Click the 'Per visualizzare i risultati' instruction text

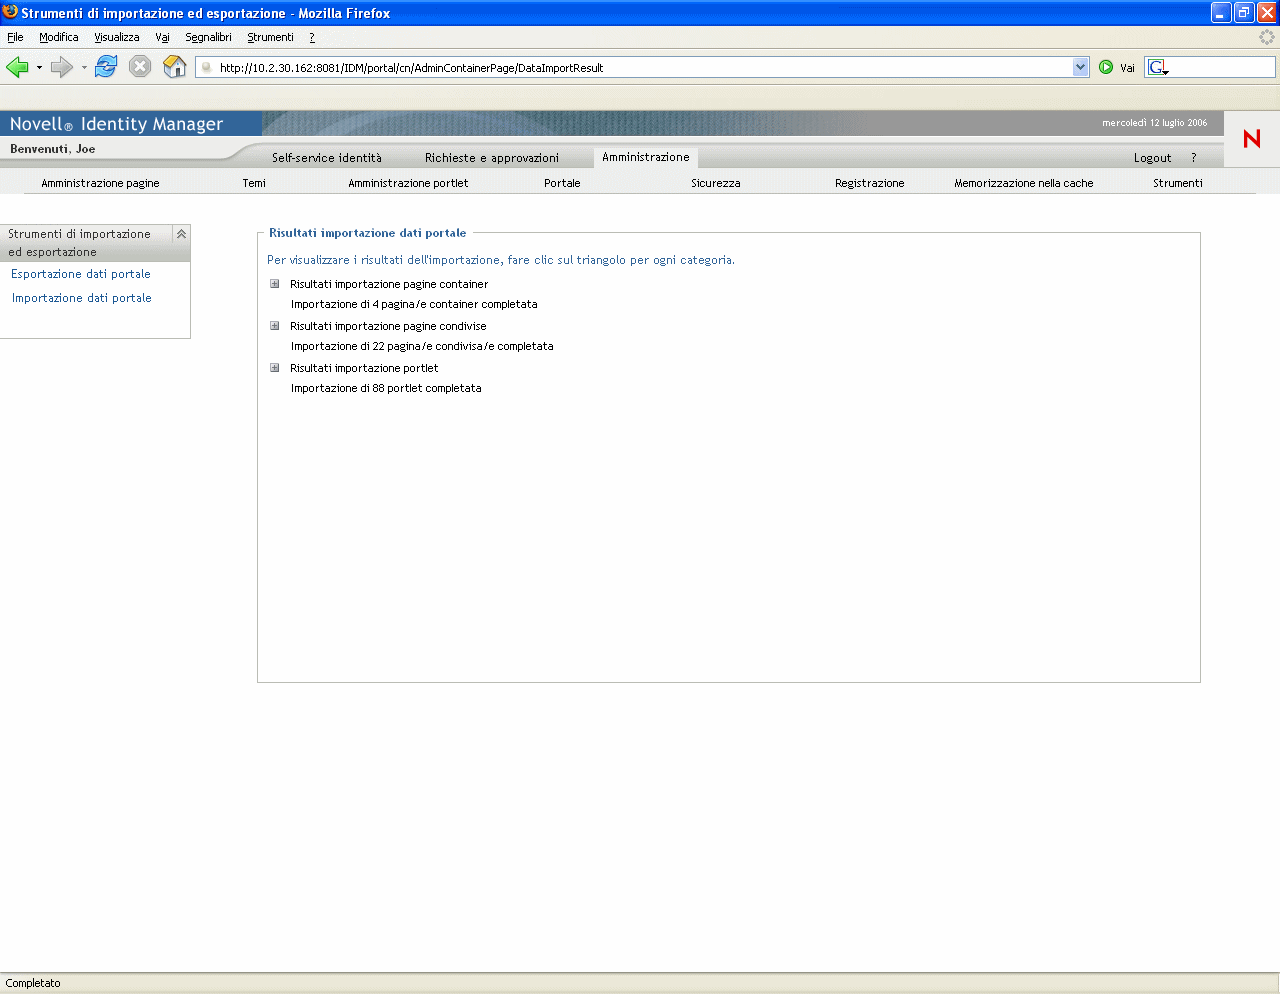pos(501,260)
